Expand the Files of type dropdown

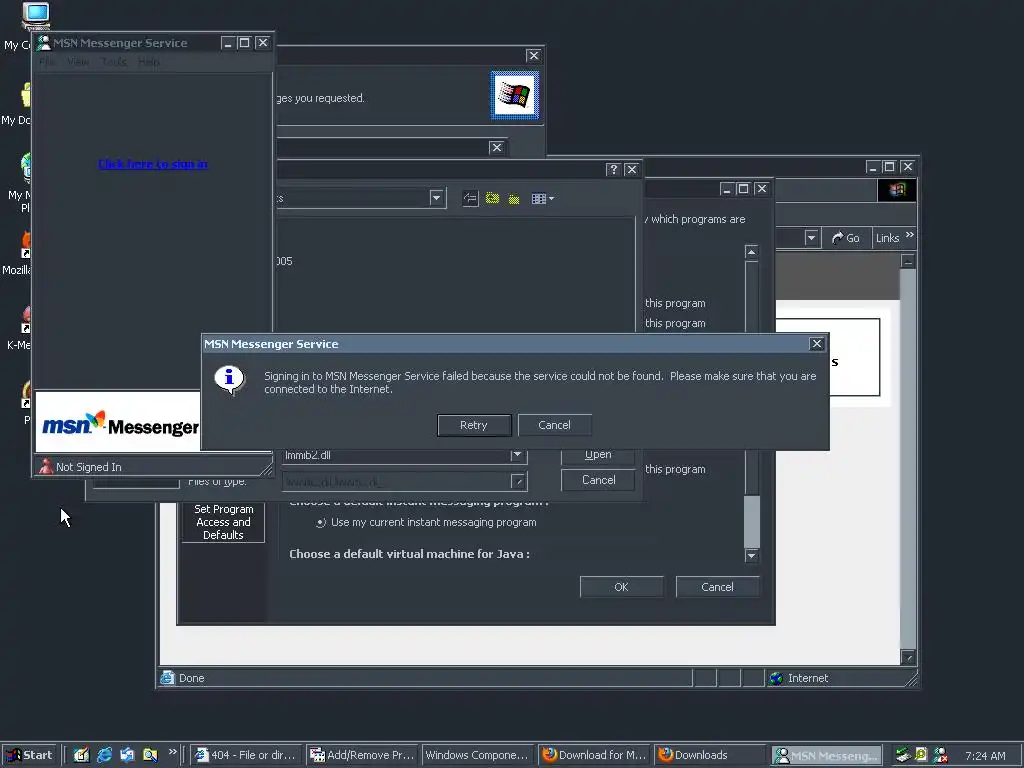[x=517, y=482]
